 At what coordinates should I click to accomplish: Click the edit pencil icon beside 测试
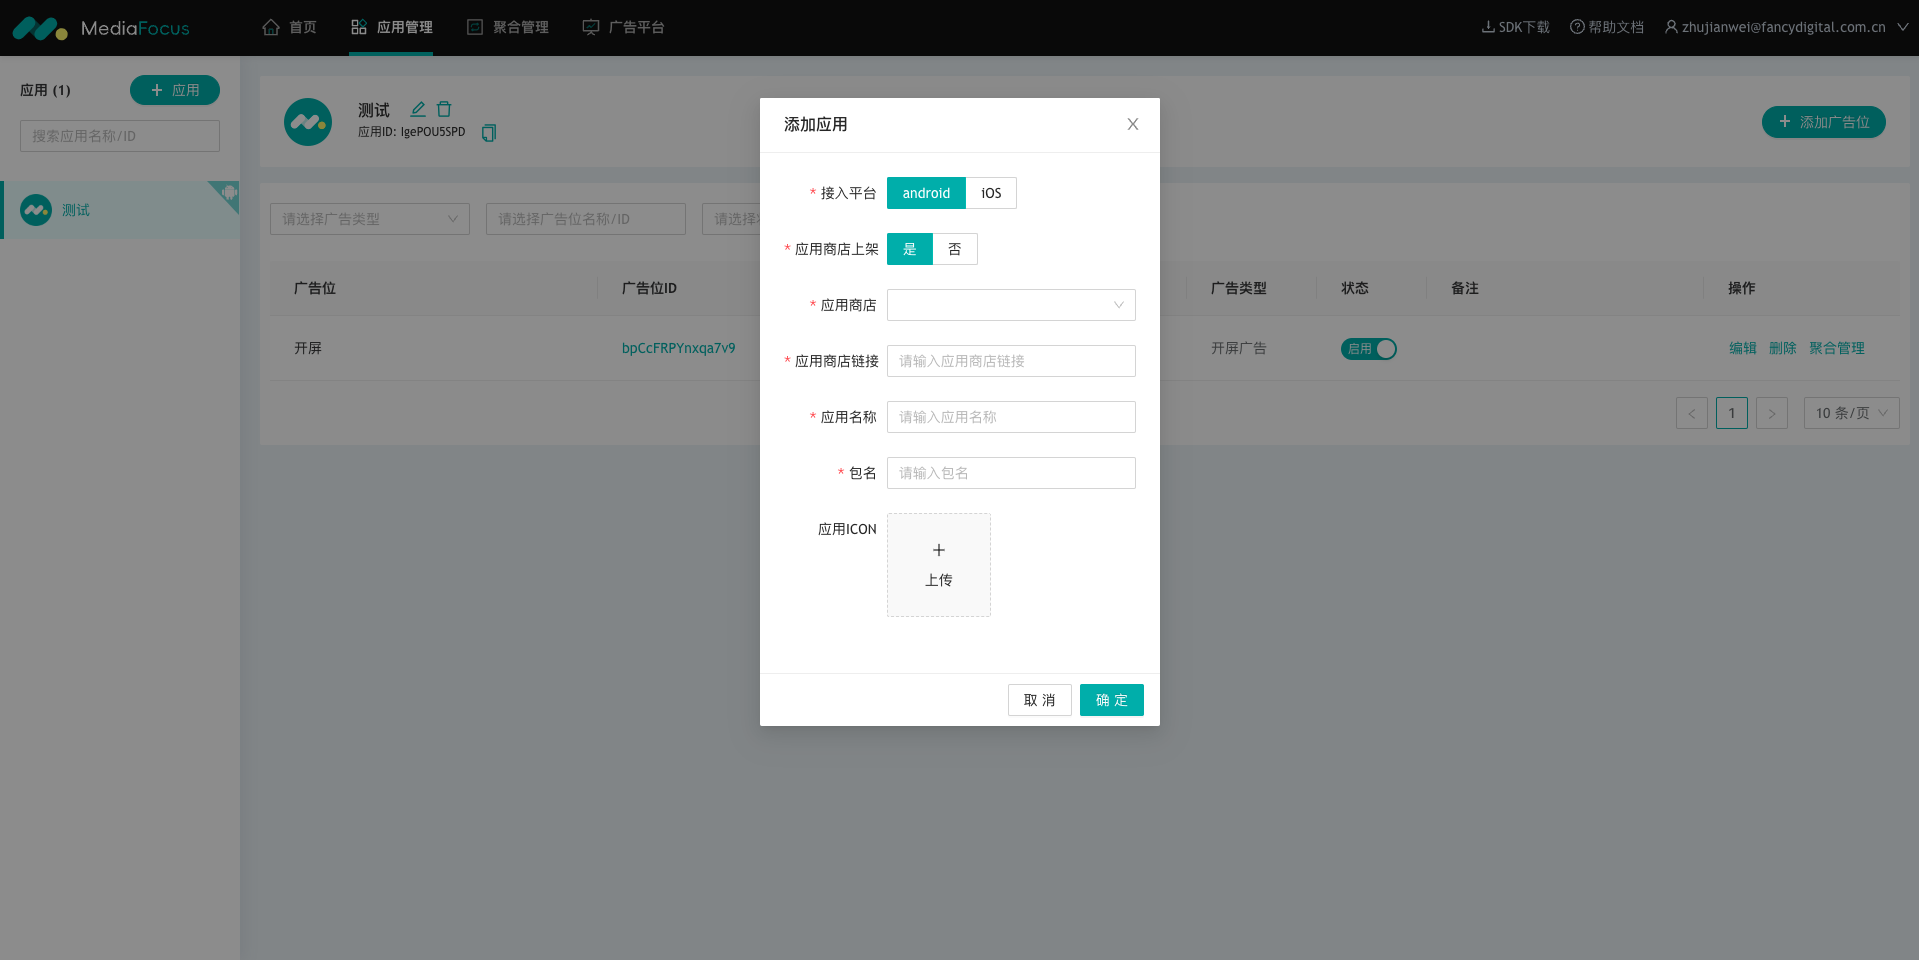coord(418,109)
